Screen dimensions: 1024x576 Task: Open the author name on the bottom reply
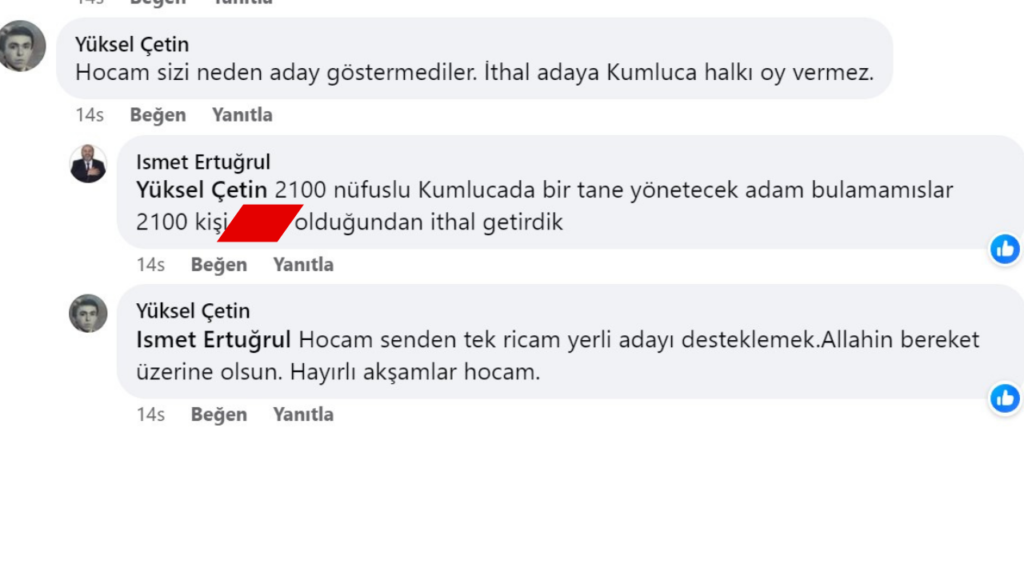tap(193, 311)
